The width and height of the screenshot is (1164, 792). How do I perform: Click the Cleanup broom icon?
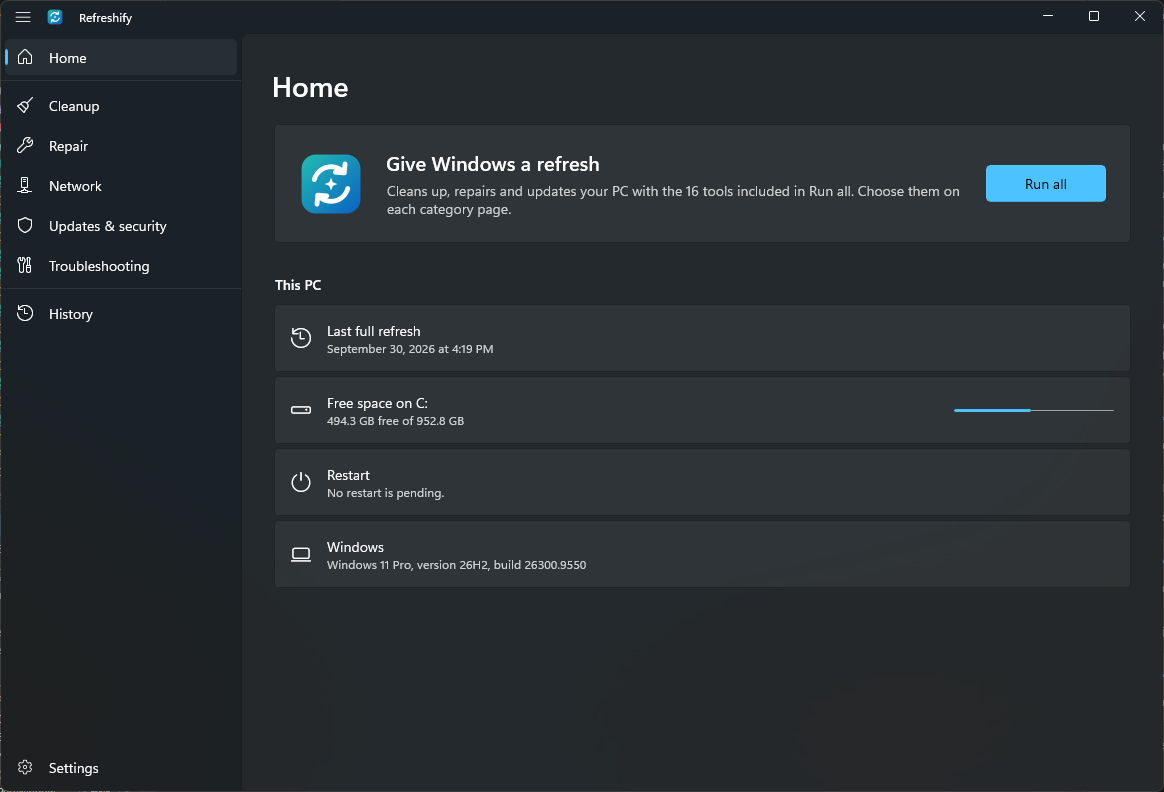[x=25, y=105]
